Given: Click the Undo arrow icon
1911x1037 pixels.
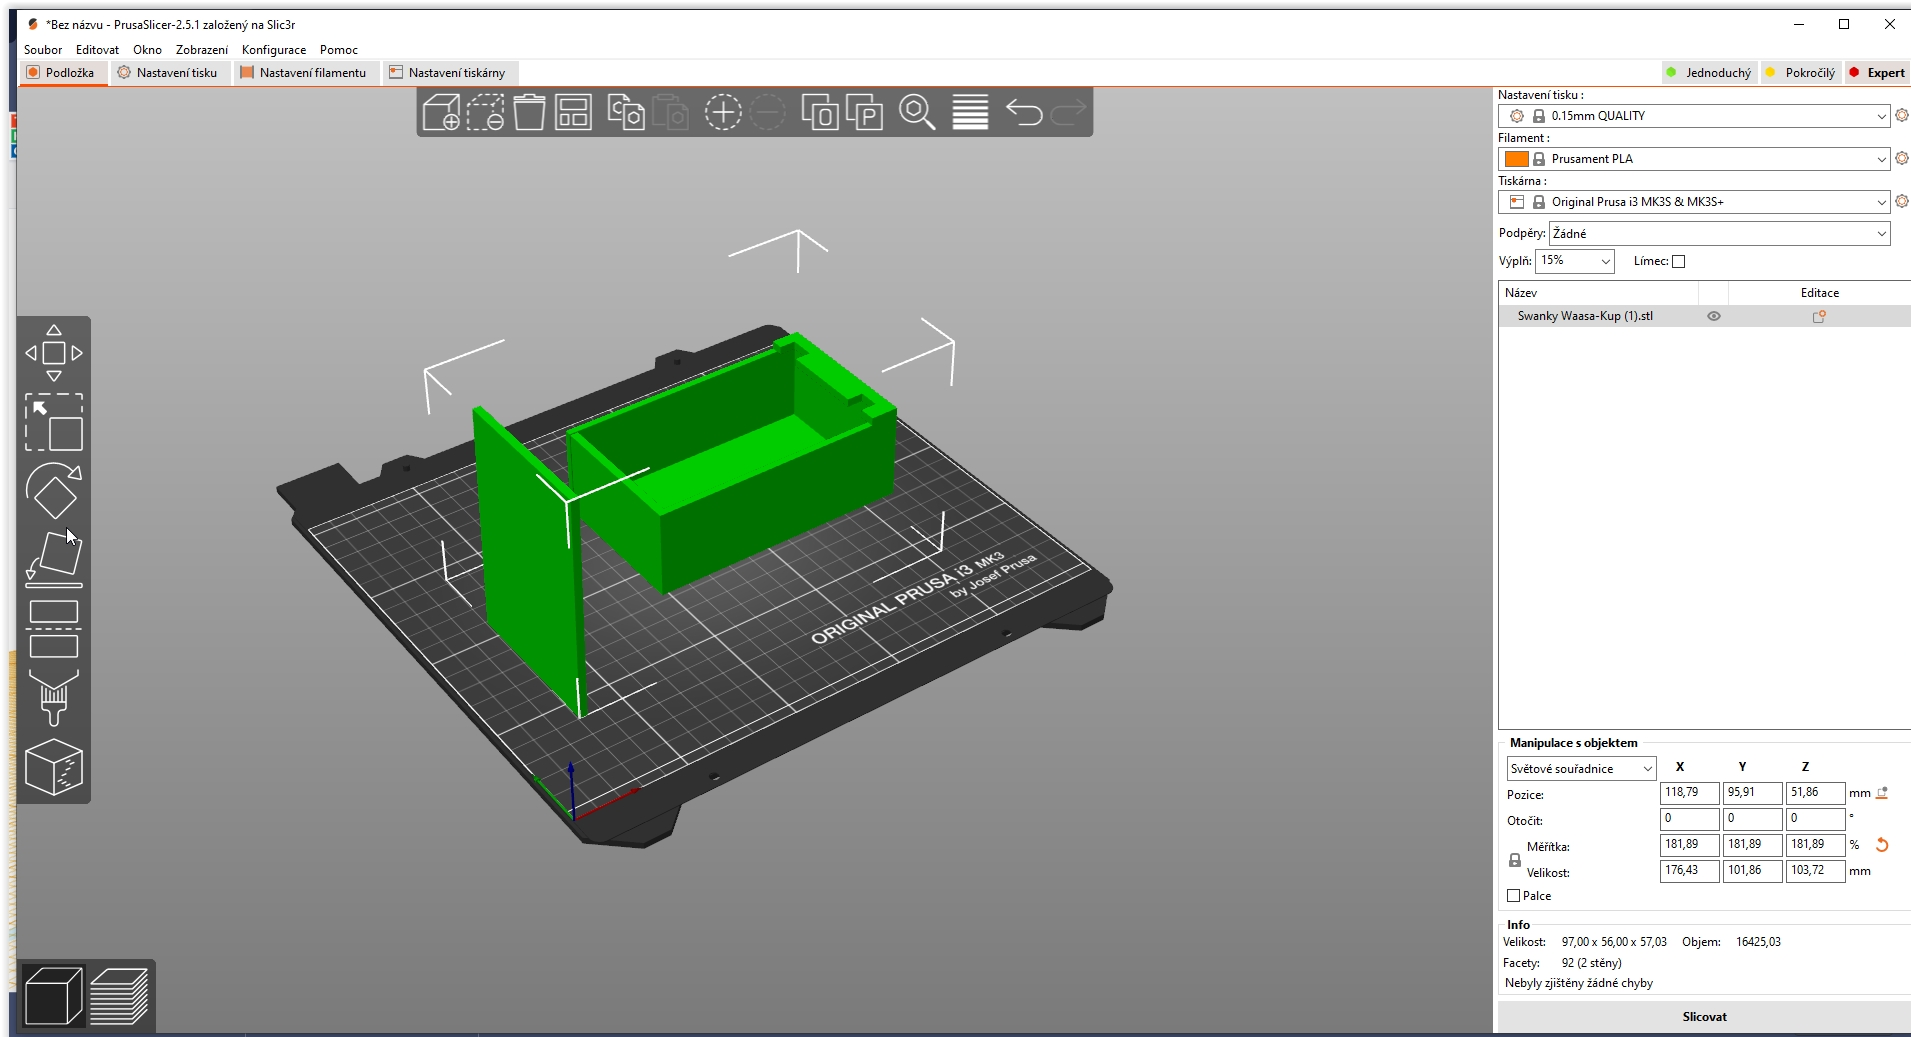Looking at the screenshot, I should pyautogui.click(x=1023, y=112).
